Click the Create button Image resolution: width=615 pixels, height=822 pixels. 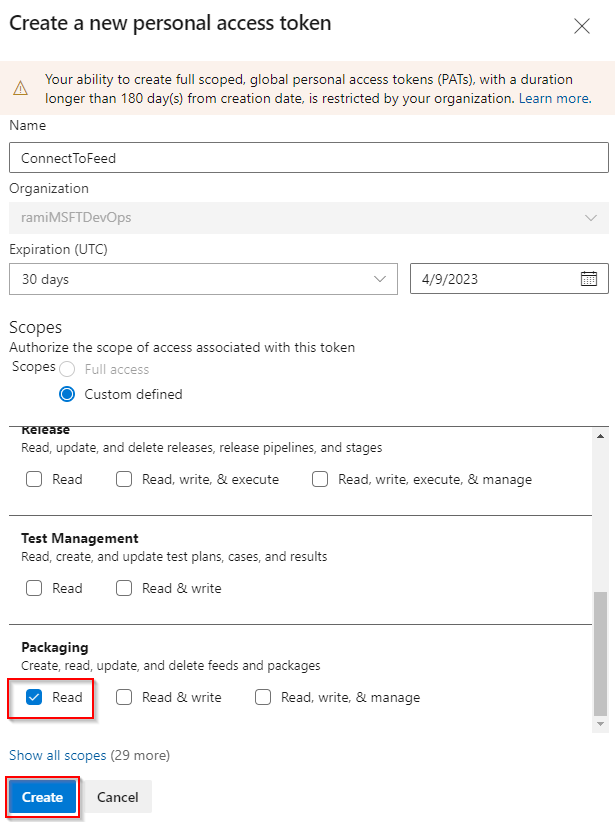42,797
